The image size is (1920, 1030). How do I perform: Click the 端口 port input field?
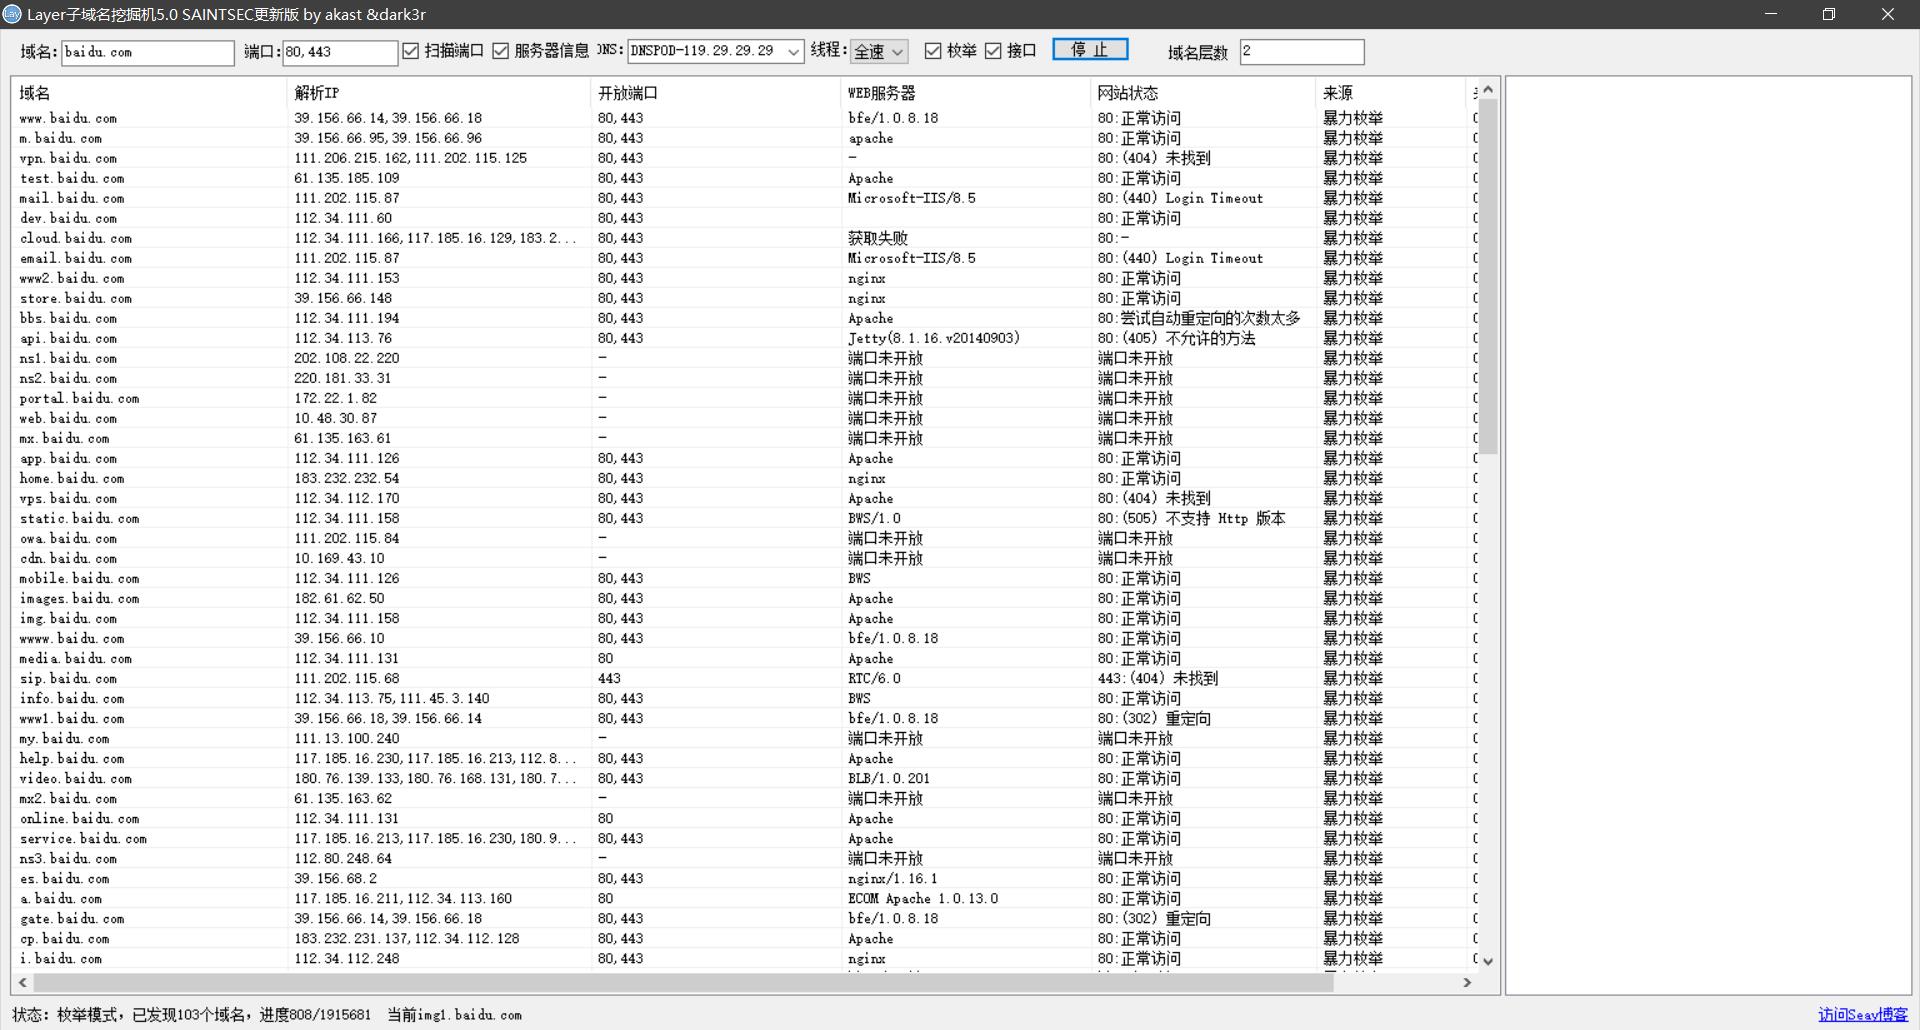click(x=340, y=52)
